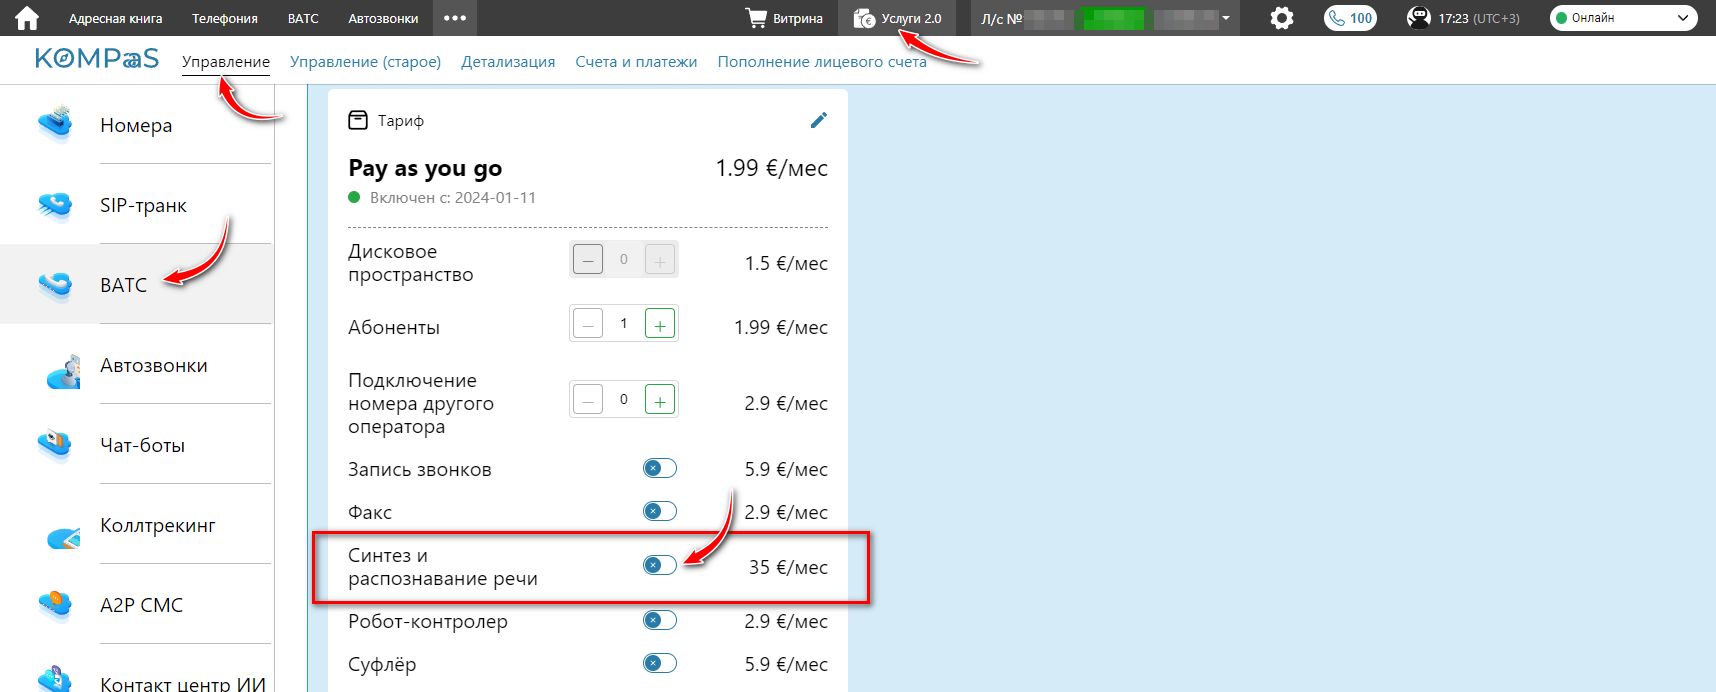The height and width of the screenshot is (692, 1716).
Task: Open the Автозвонки top menu item
Action: coord(383,18)
